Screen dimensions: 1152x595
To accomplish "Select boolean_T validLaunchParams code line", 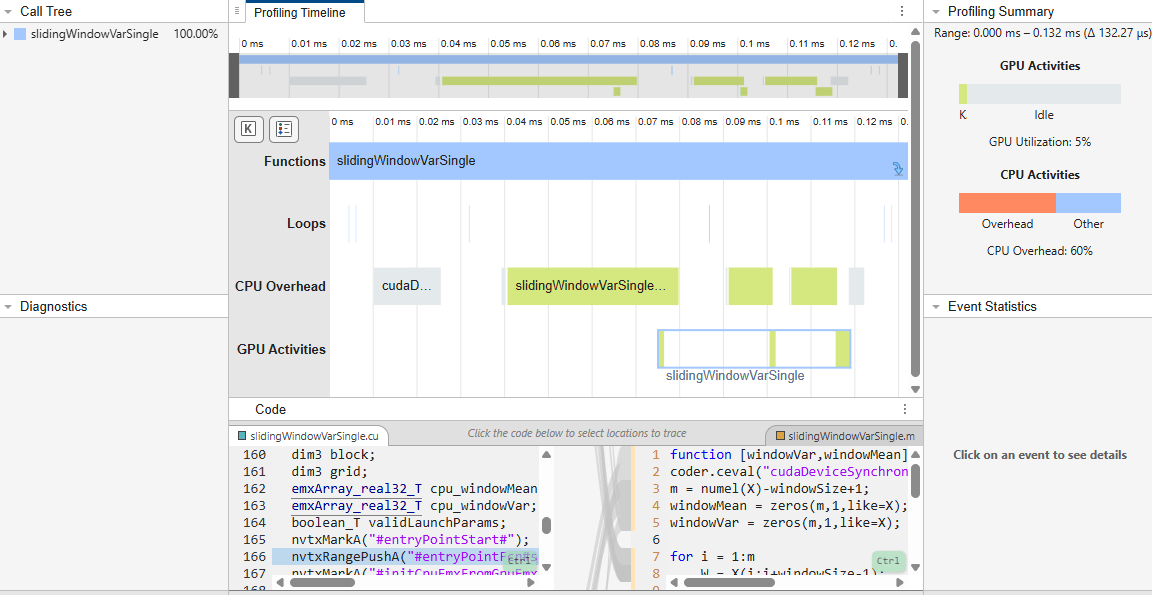I will pyautogui.click(x=399, y=523).
